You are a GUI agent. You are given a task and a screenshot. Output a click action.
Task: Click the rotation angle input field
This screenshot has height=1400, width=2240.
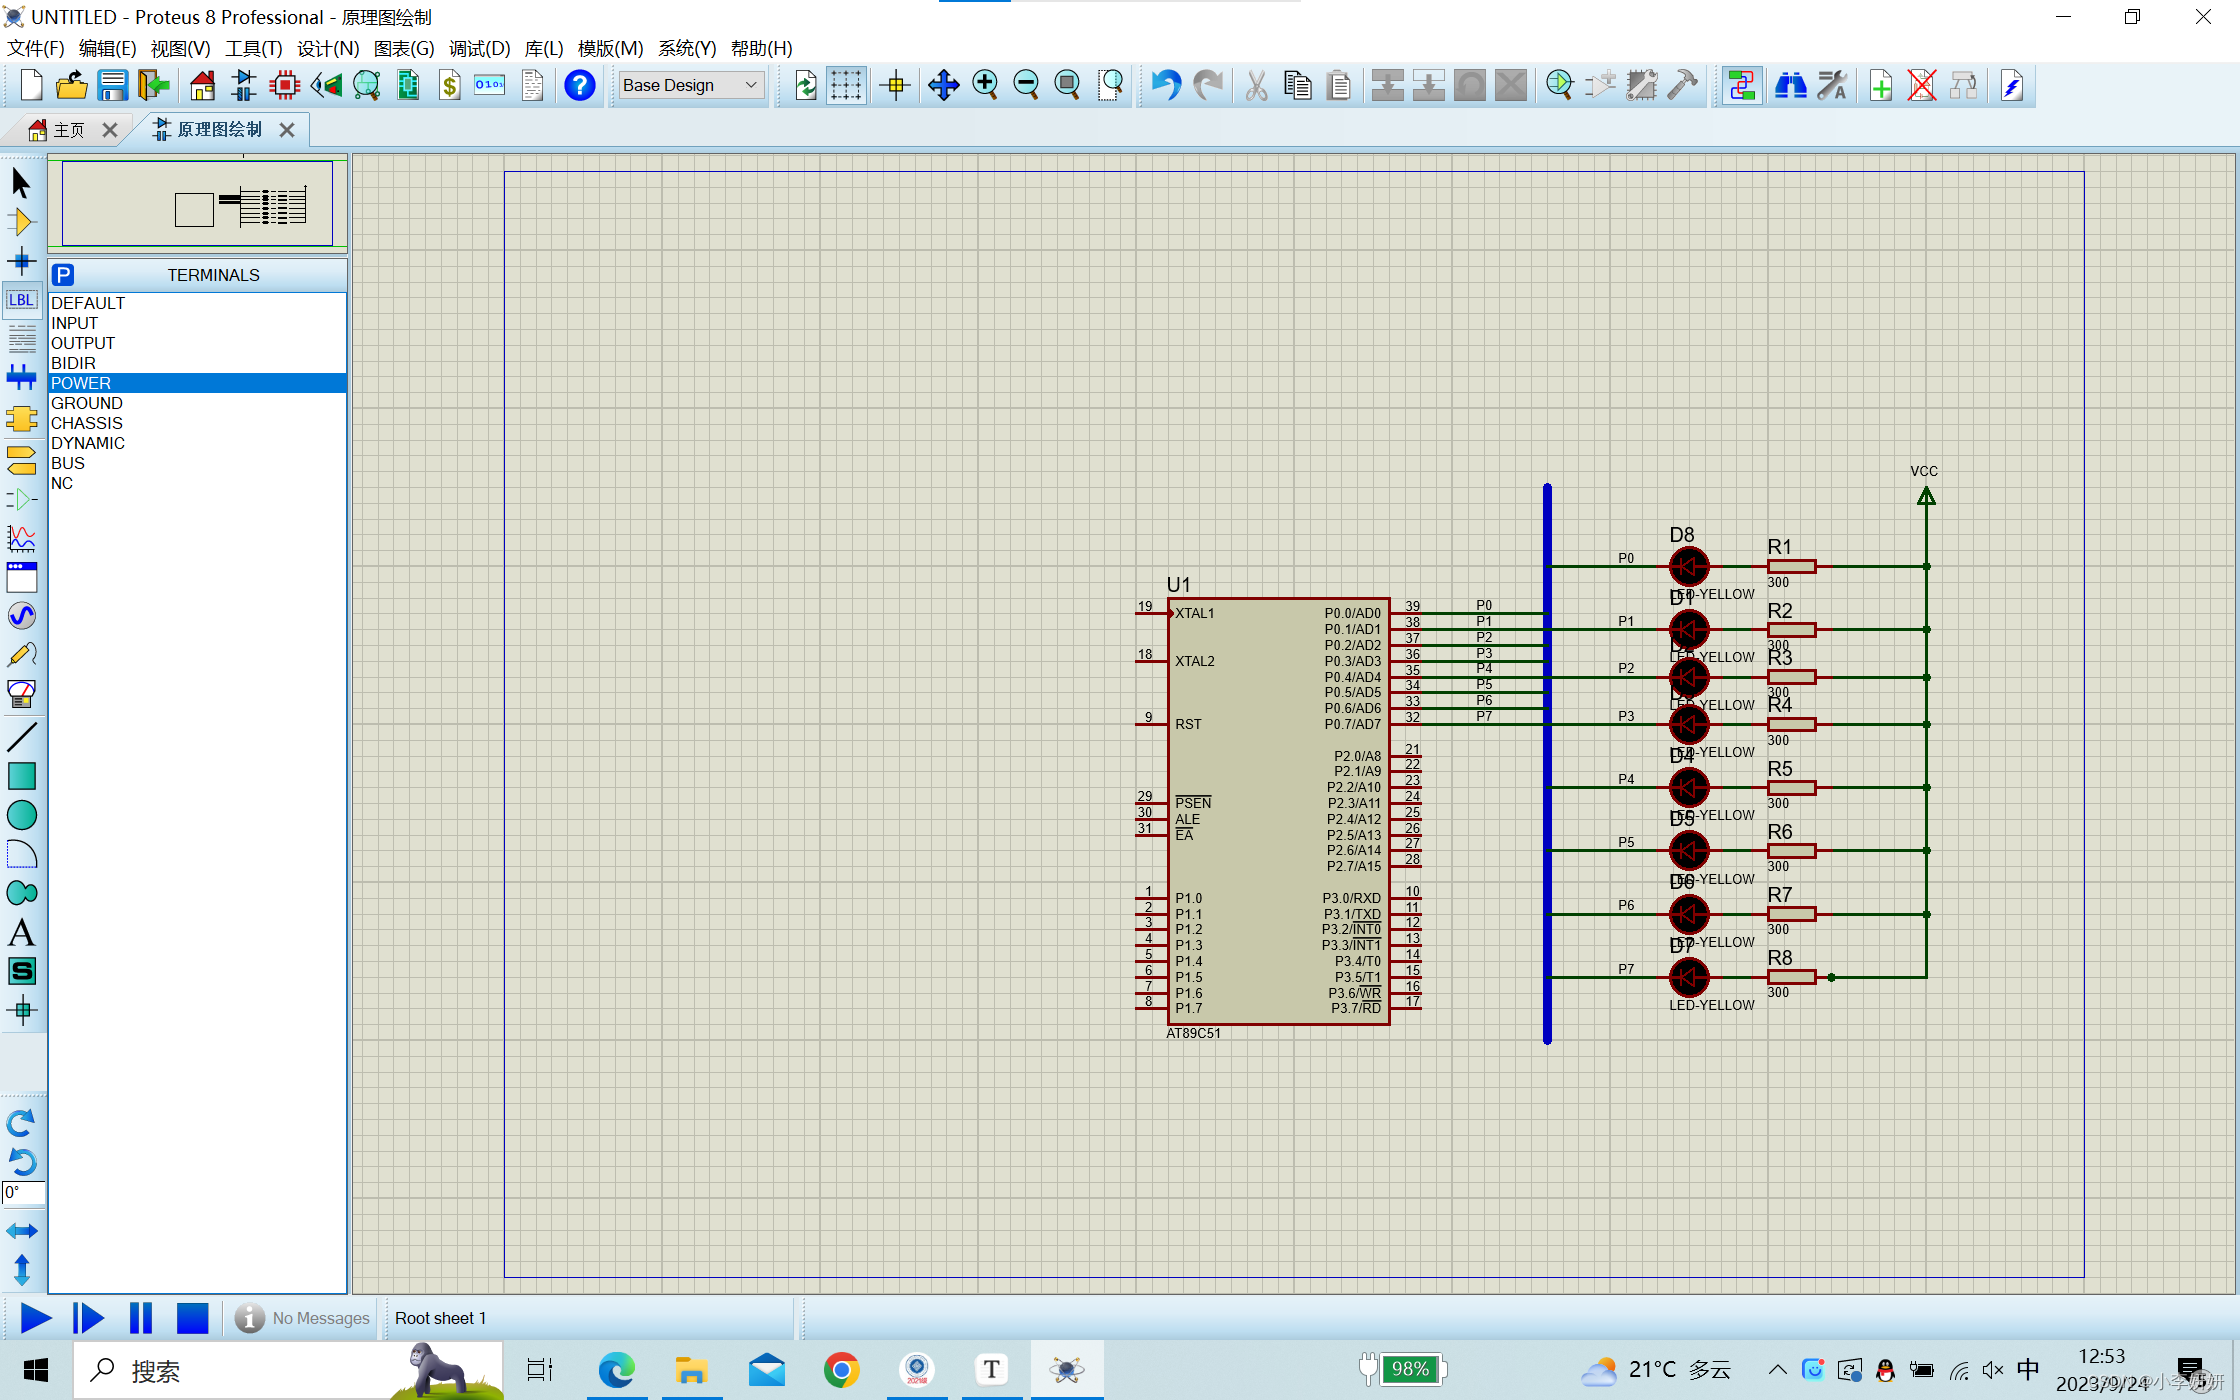[x=24, y=1192]
